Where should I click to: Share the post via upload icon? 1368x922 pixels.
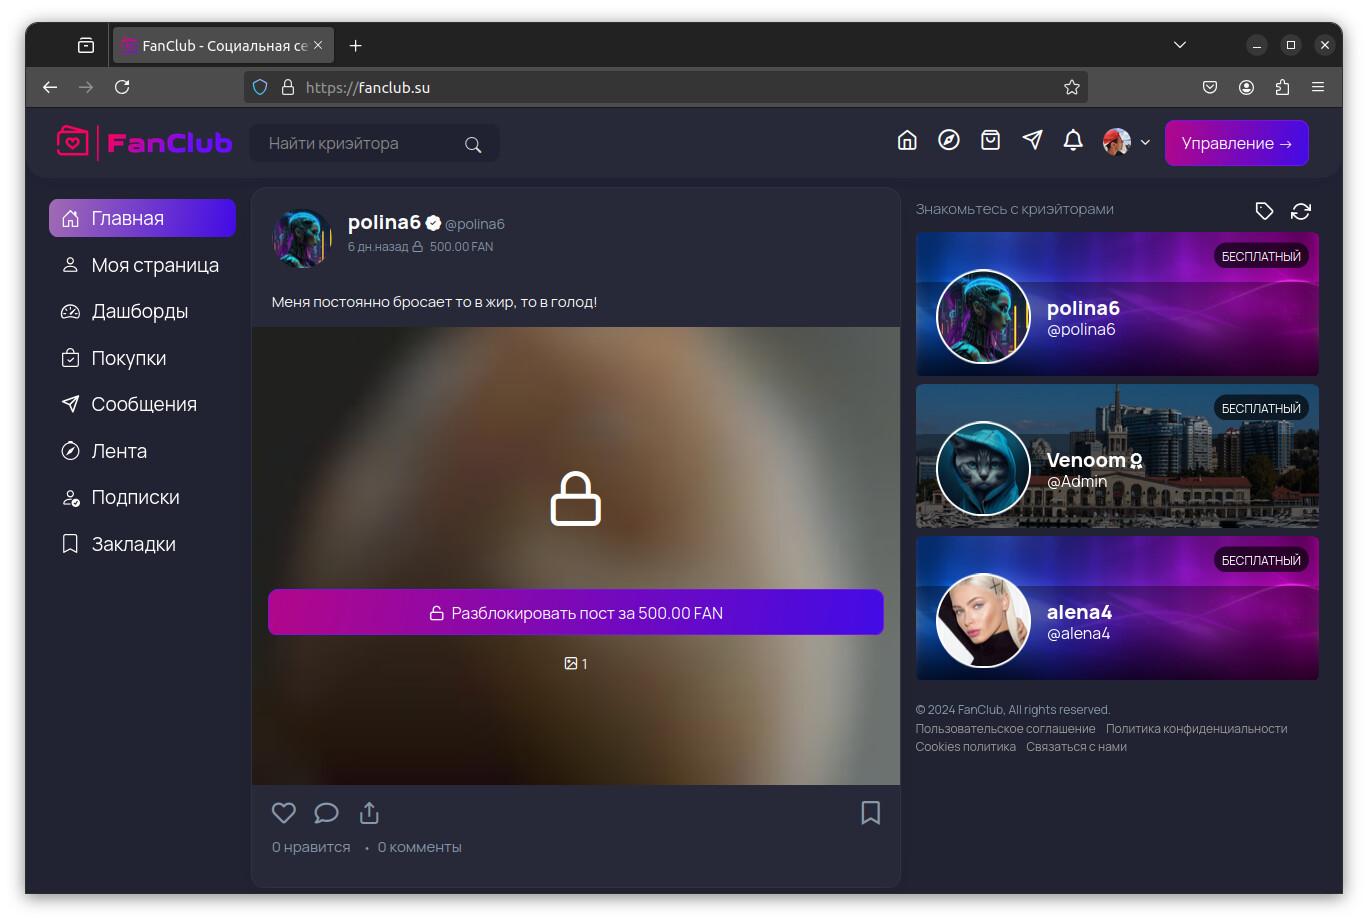tap(369, 813)
